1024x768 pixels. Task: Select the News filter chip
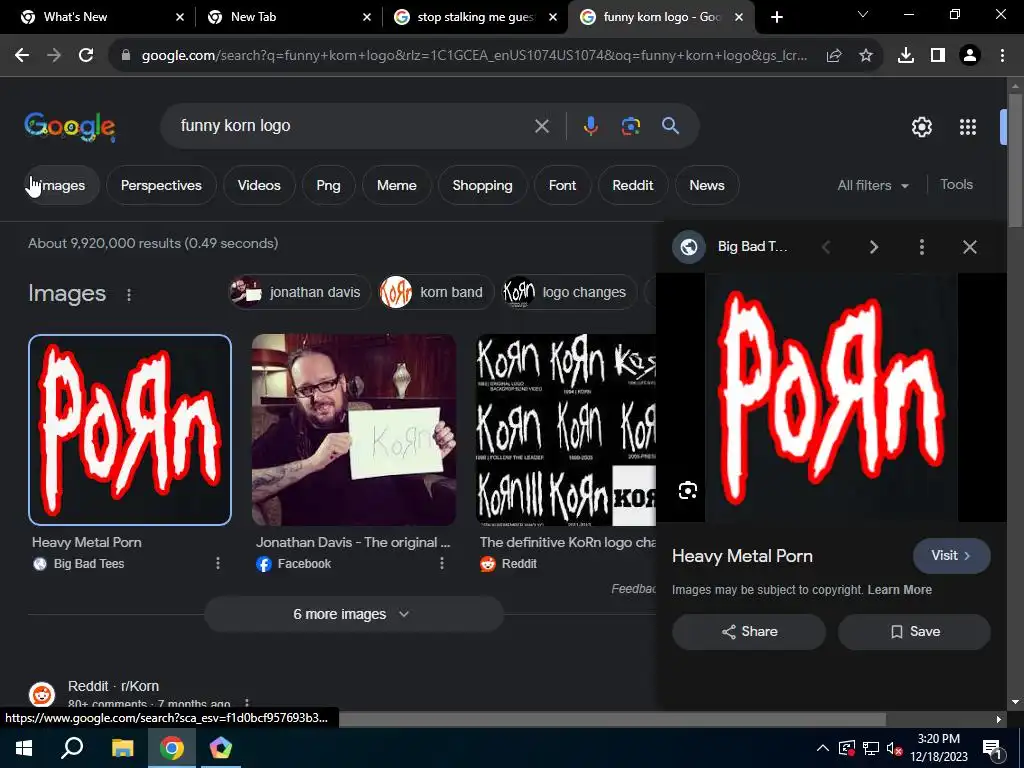point(707,185)
